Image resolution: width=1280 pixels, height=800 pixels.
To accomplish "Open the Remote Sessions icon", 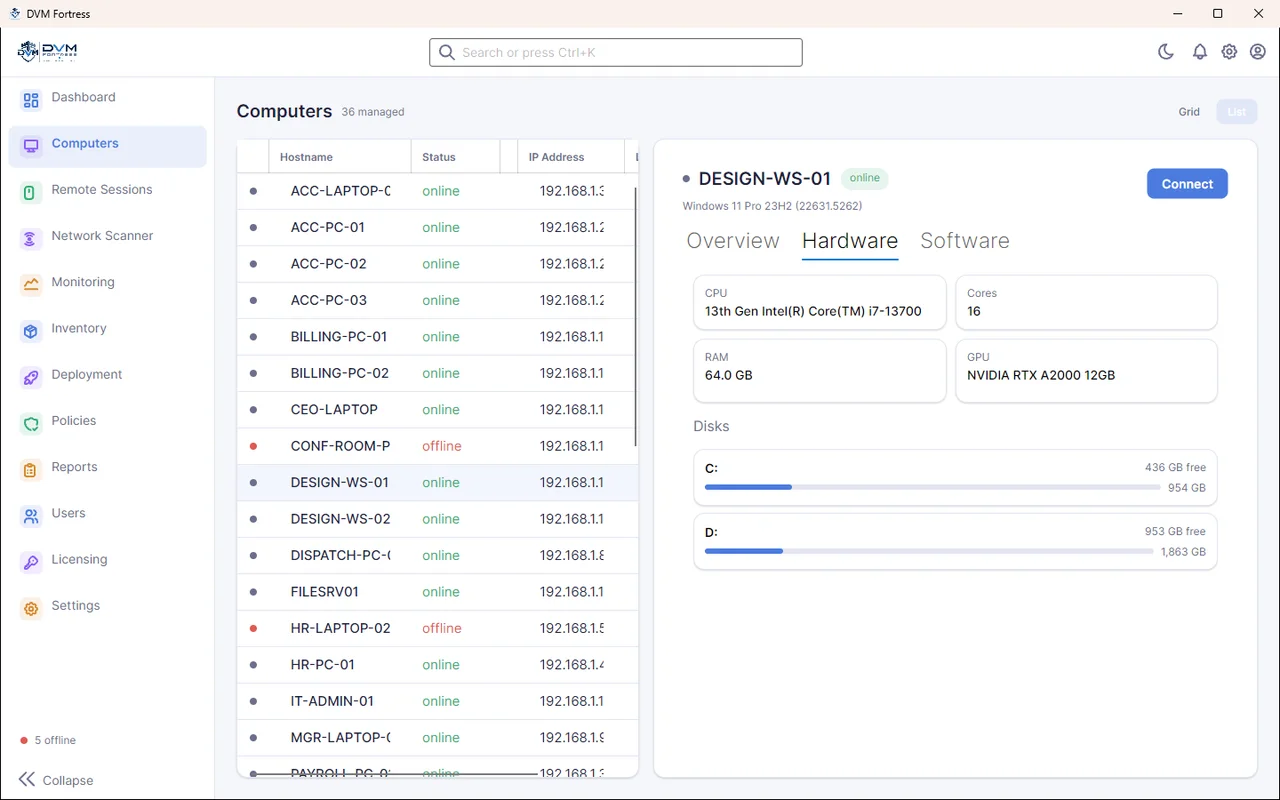I will click(31, 192).
